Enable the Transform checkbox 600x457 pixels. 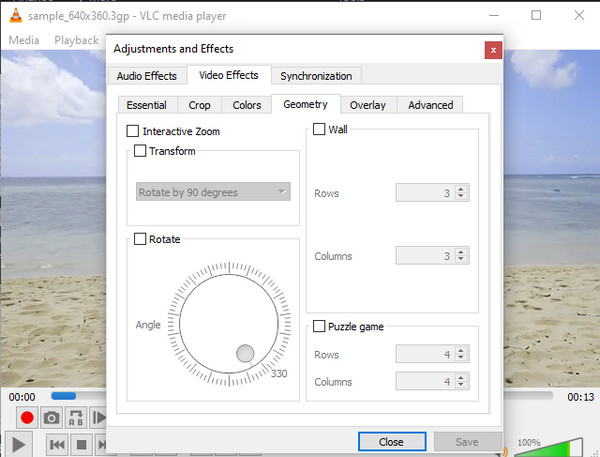pyautogui.click(x=140, y=150)
